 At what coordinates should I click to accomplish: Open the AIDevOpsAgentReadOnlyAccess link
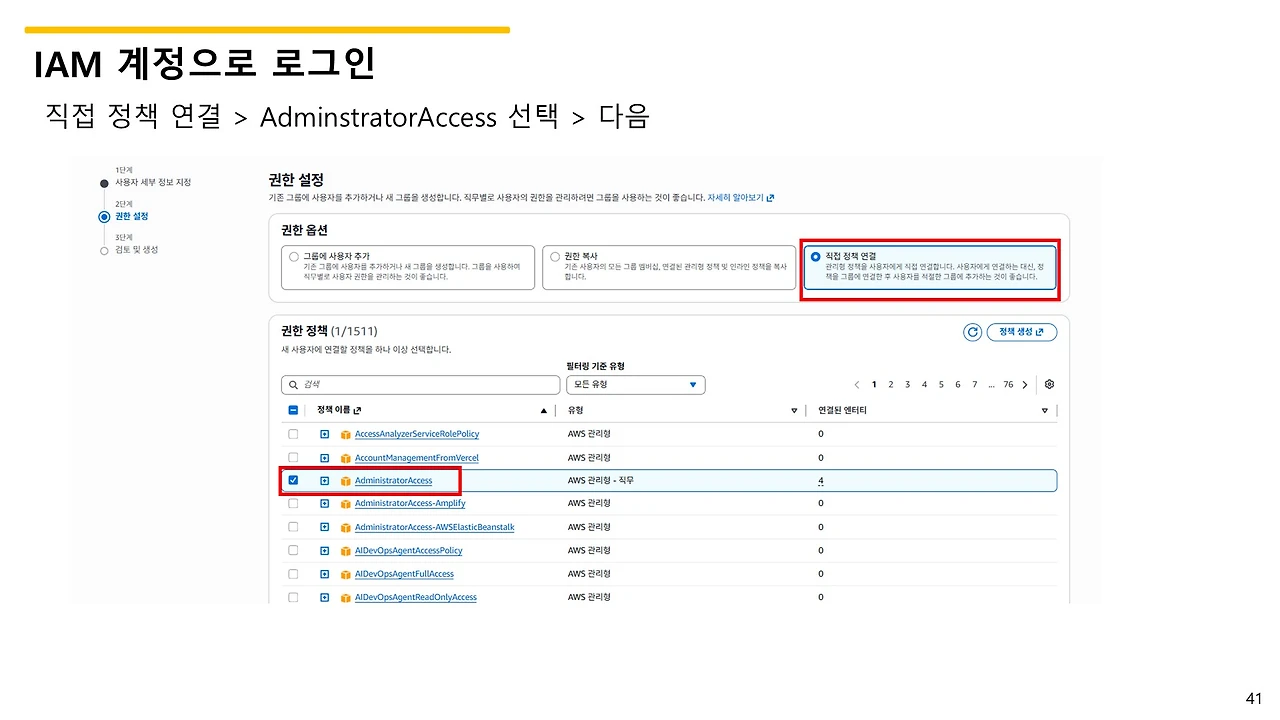click(416, 597)
